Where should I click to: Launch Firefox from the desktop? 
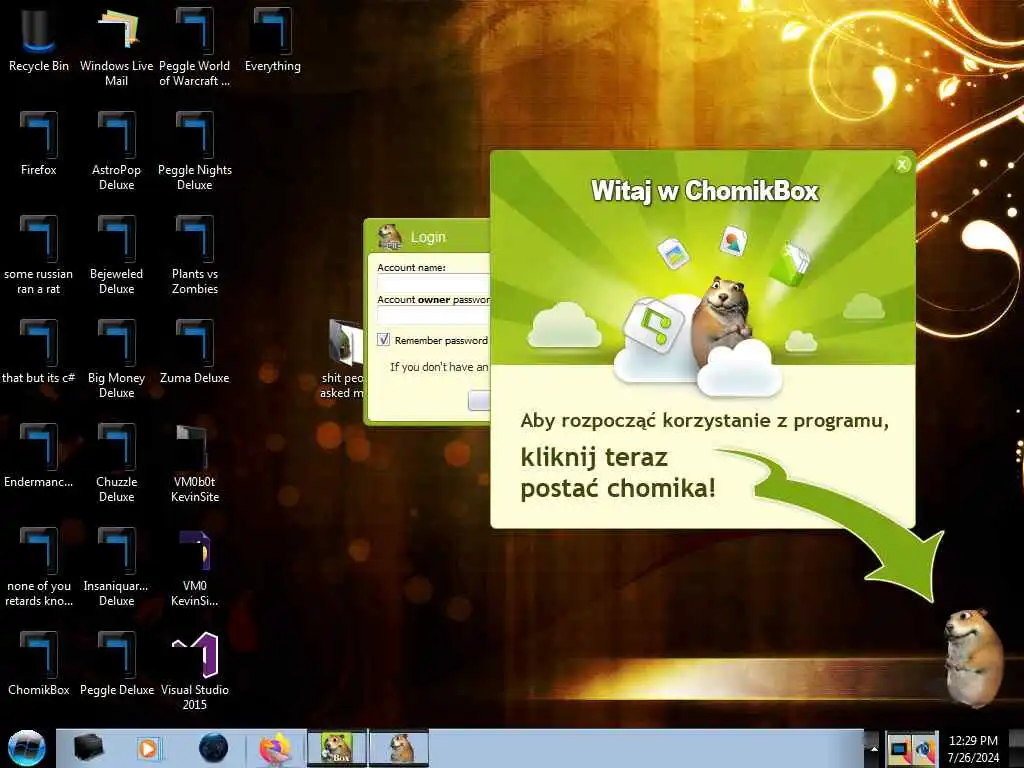[x=39, y=144]
